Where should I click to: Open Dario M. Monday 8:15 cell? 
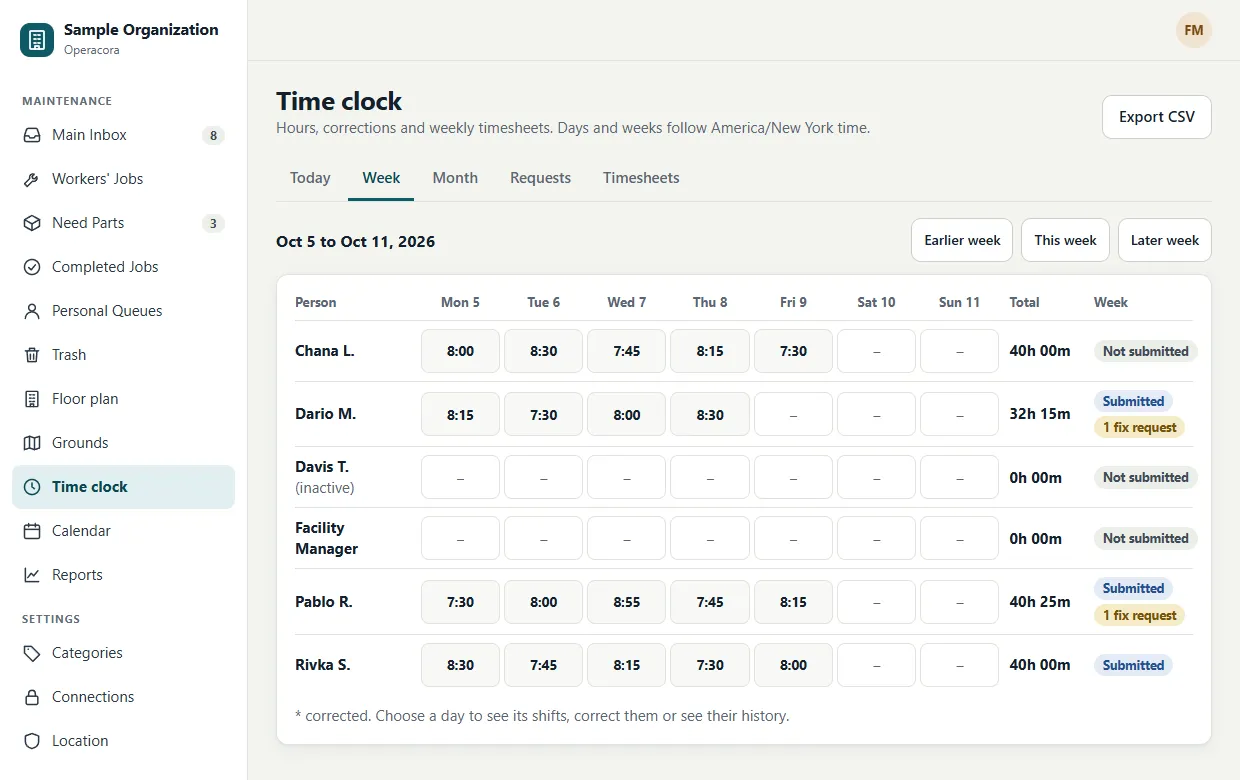click(x=460, y=414)
